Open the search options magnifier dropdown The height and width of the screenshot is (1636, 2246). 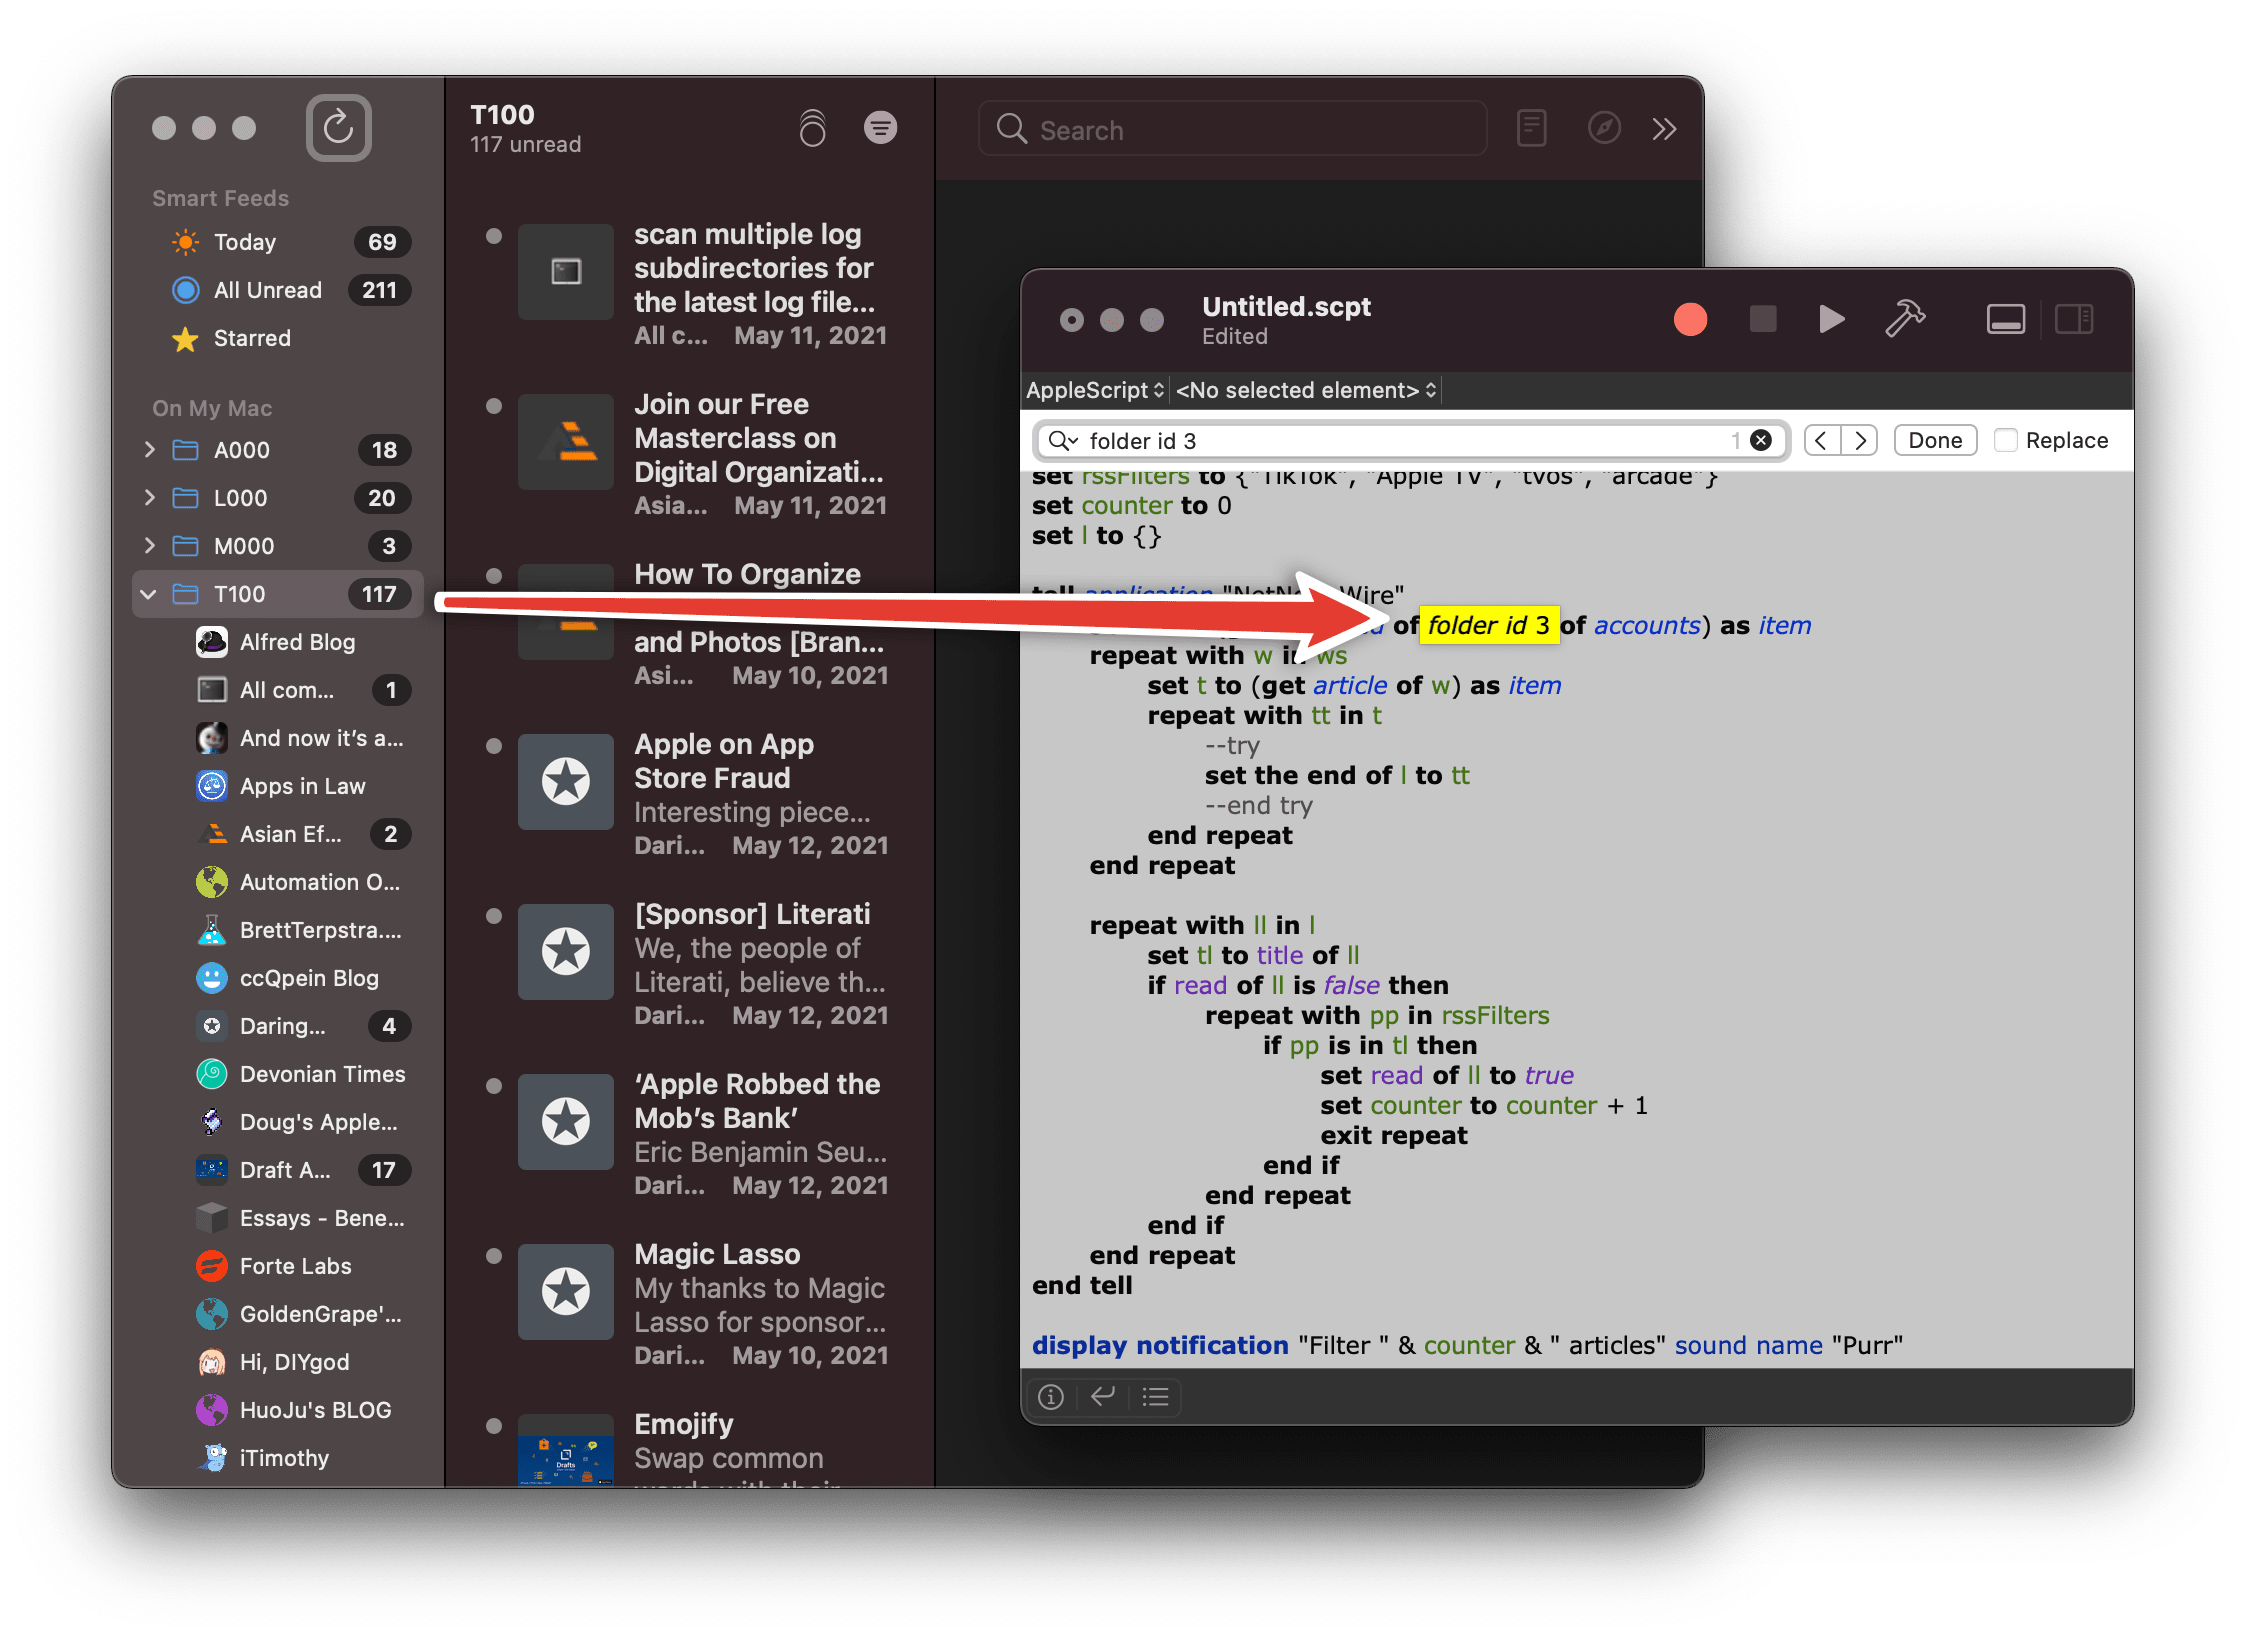point(1062,441)
